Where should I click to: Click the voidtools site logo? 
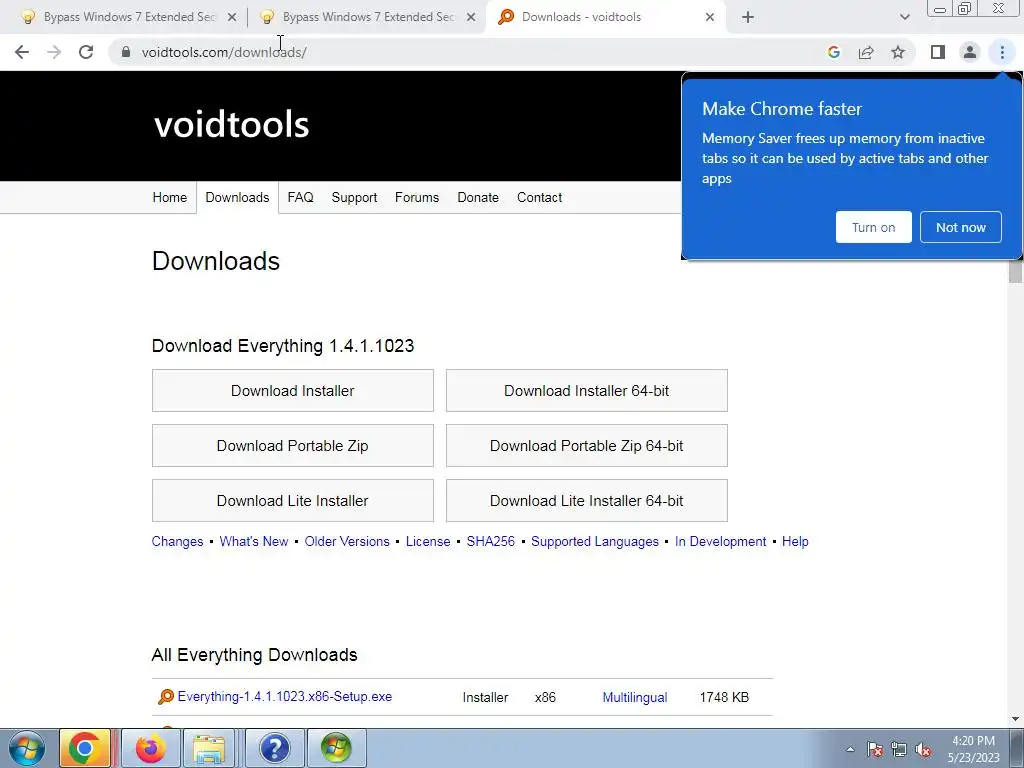(231, 124)
